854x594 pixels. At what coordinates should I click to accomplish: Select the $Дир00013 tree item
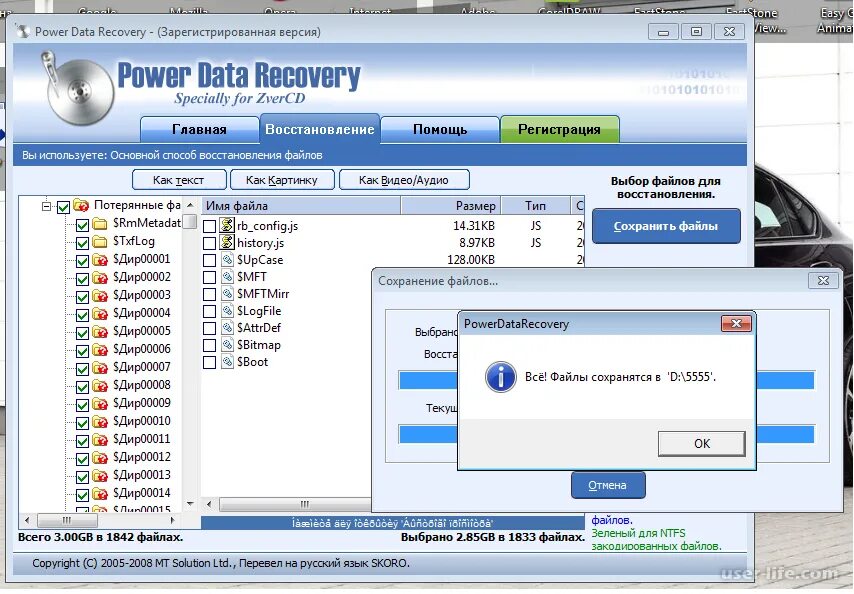142,475
